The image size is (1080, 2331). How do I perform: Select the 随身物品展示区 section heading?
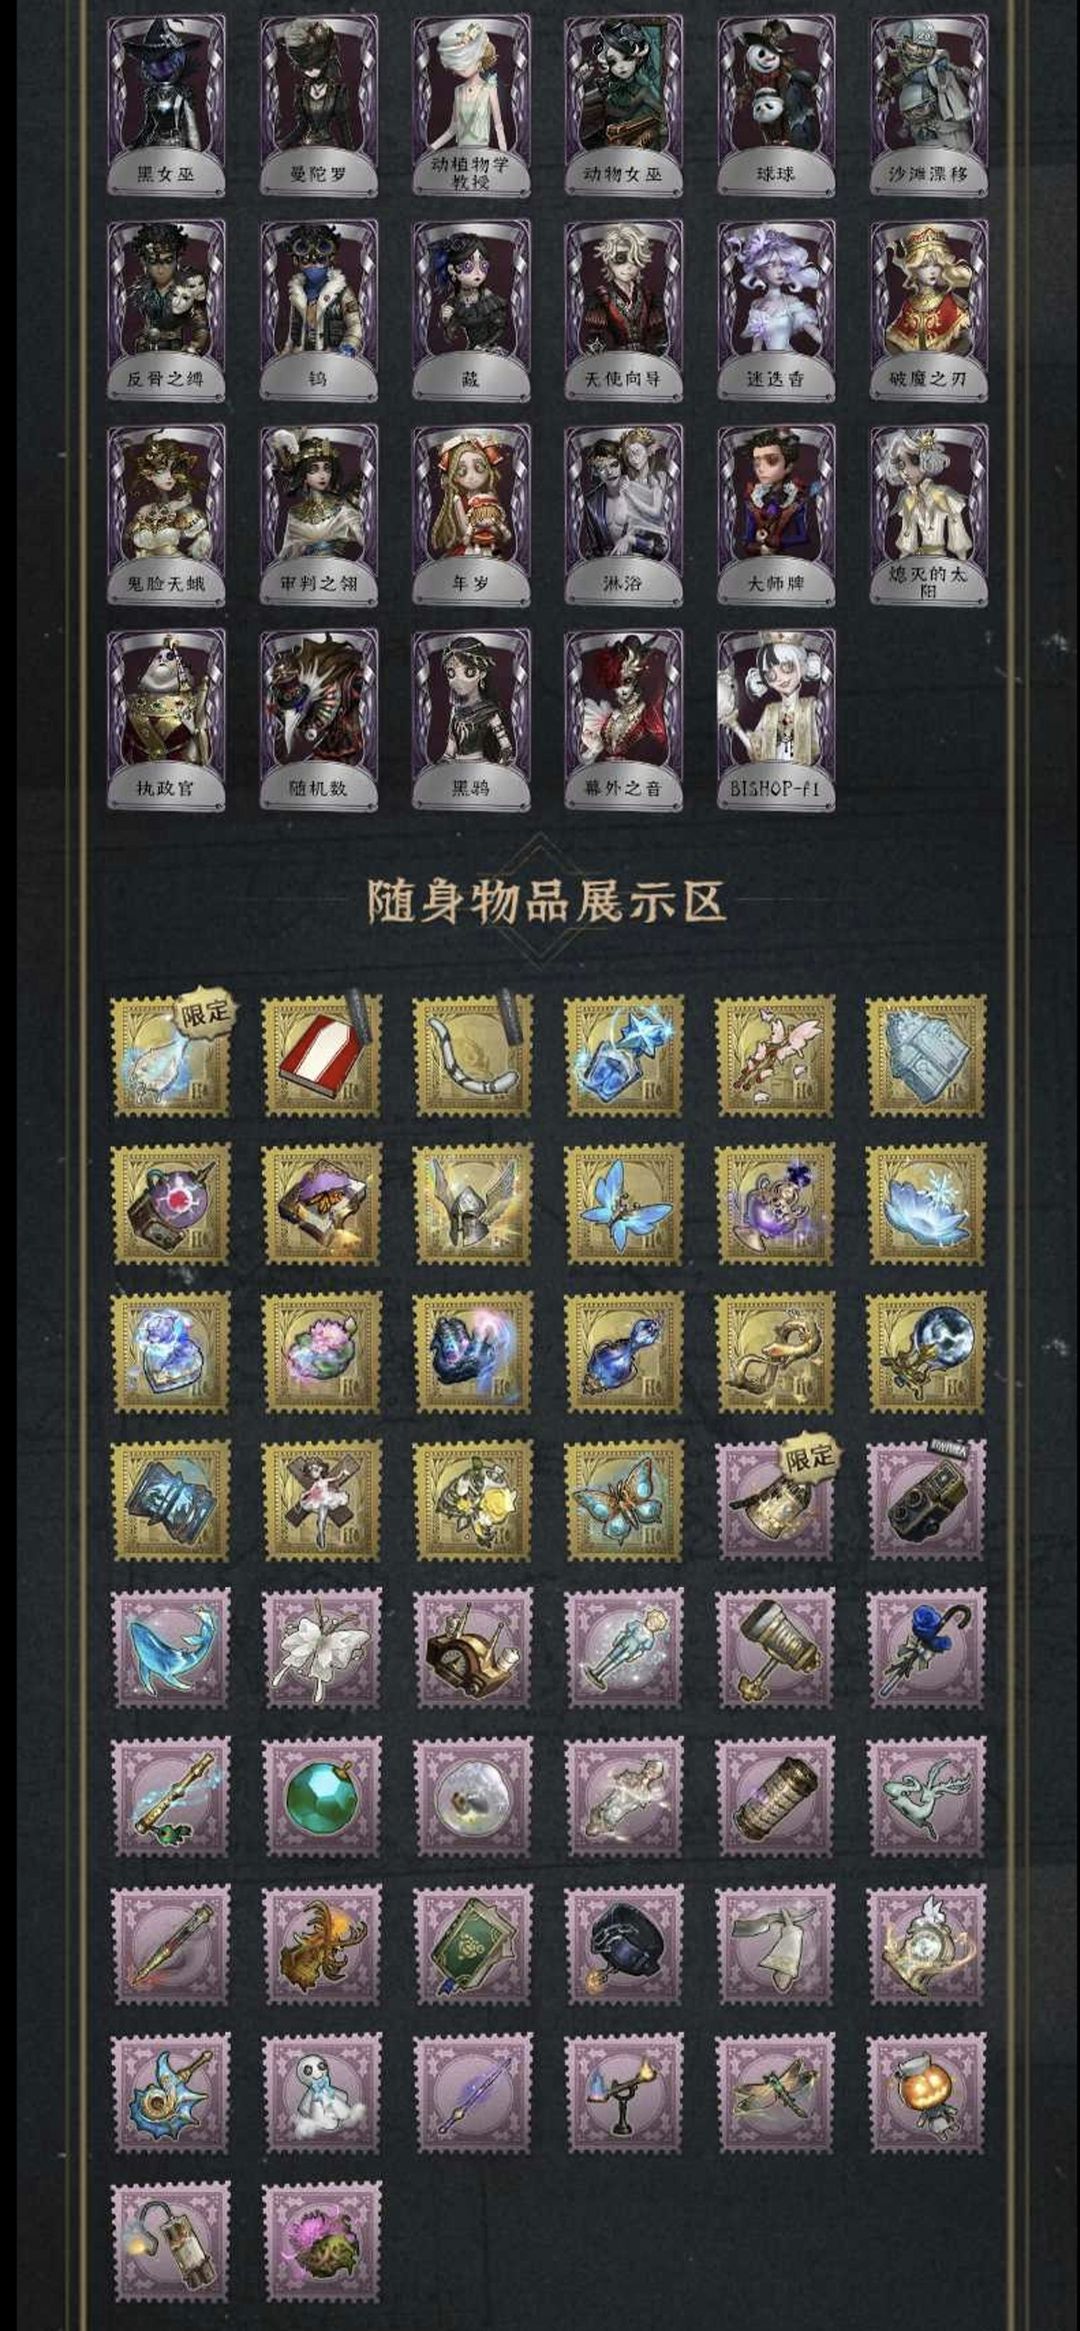[x=545, y=901]
